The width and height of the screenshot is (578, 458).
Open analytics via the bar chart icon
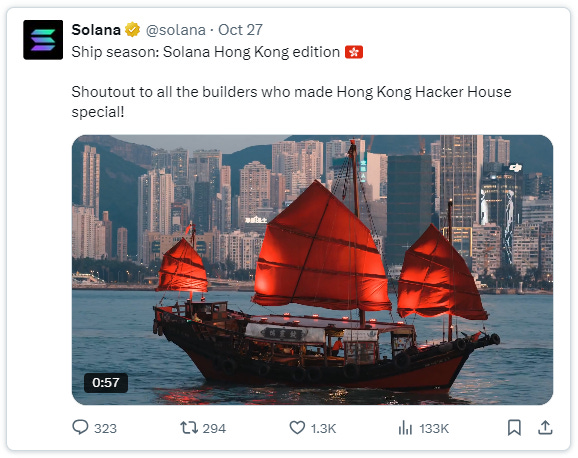pos(405,428)
